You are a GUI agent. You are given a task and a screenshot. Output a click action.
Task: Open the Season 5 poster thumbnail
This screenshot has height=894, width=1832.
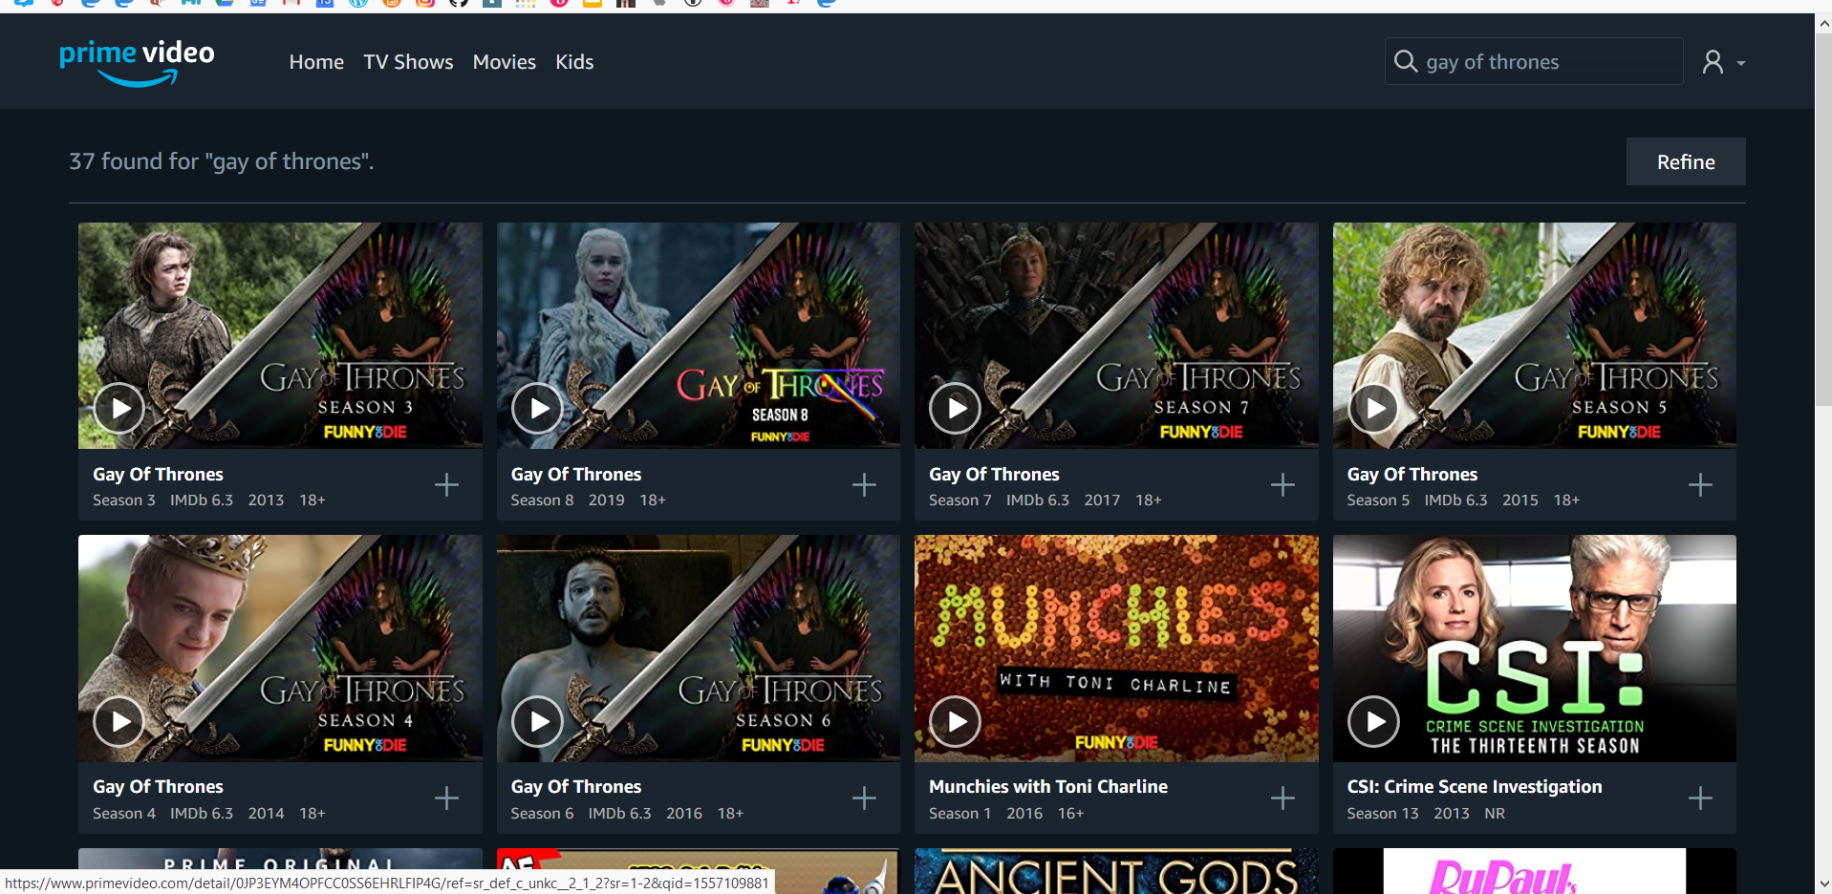point(1534,335)
